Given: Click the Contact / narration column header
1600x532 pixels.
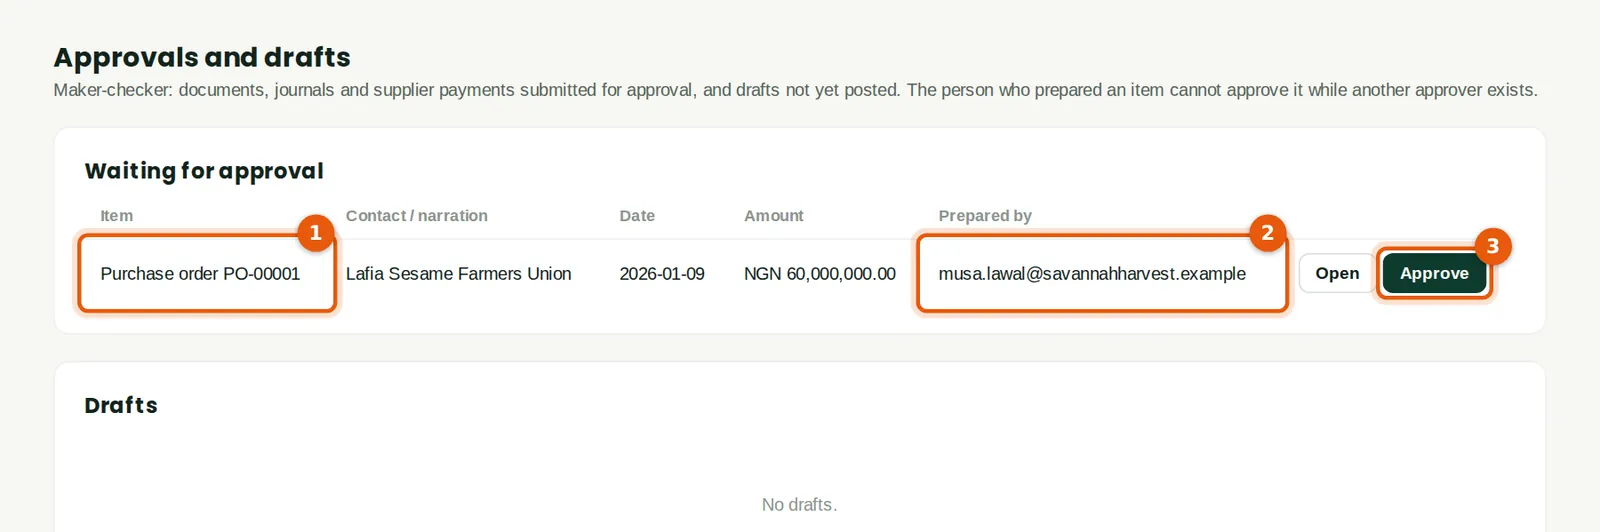Looking at the screenshot, I should click(417, 215).
